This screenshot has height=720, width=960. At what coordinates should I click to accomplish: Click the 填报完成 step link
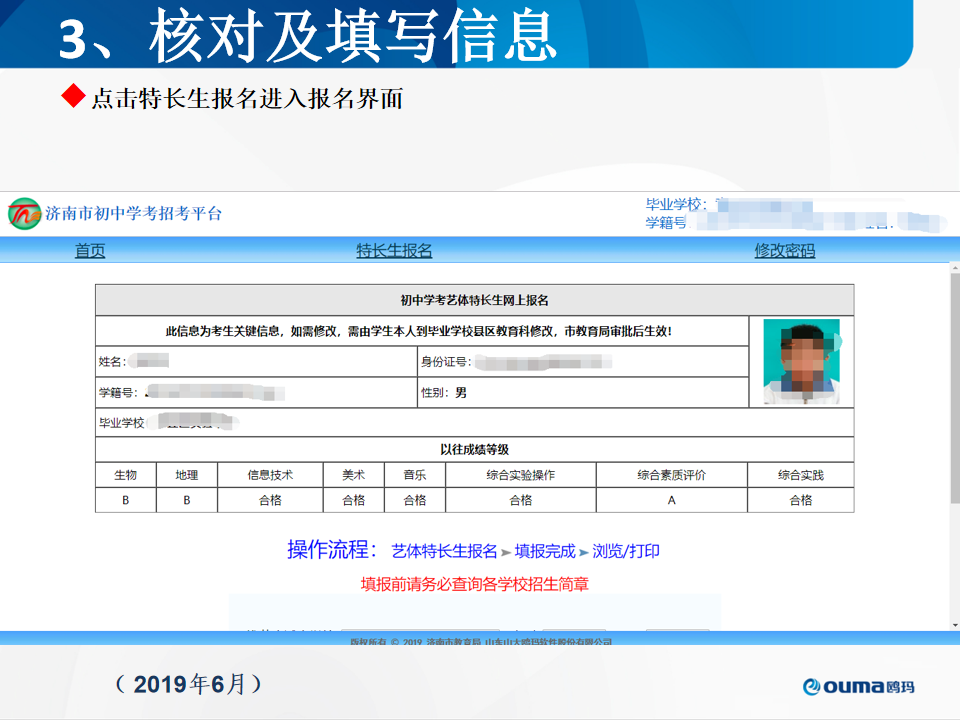click(x=545, y=551)
